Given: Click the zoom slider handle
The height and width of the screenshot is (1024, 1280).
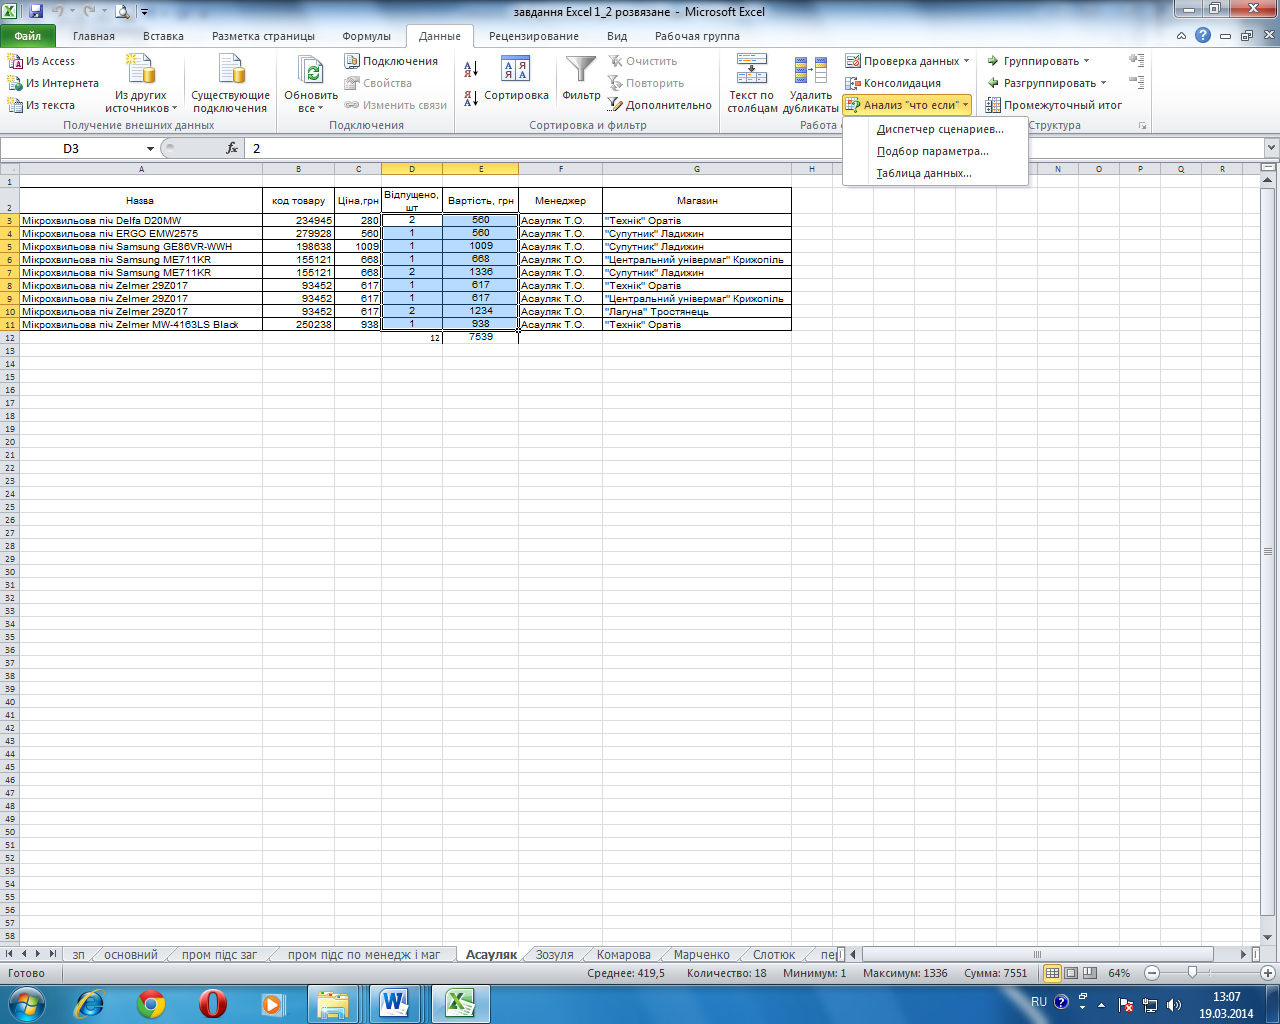Looking at the screenshot, I should (x=1192, y=973).
